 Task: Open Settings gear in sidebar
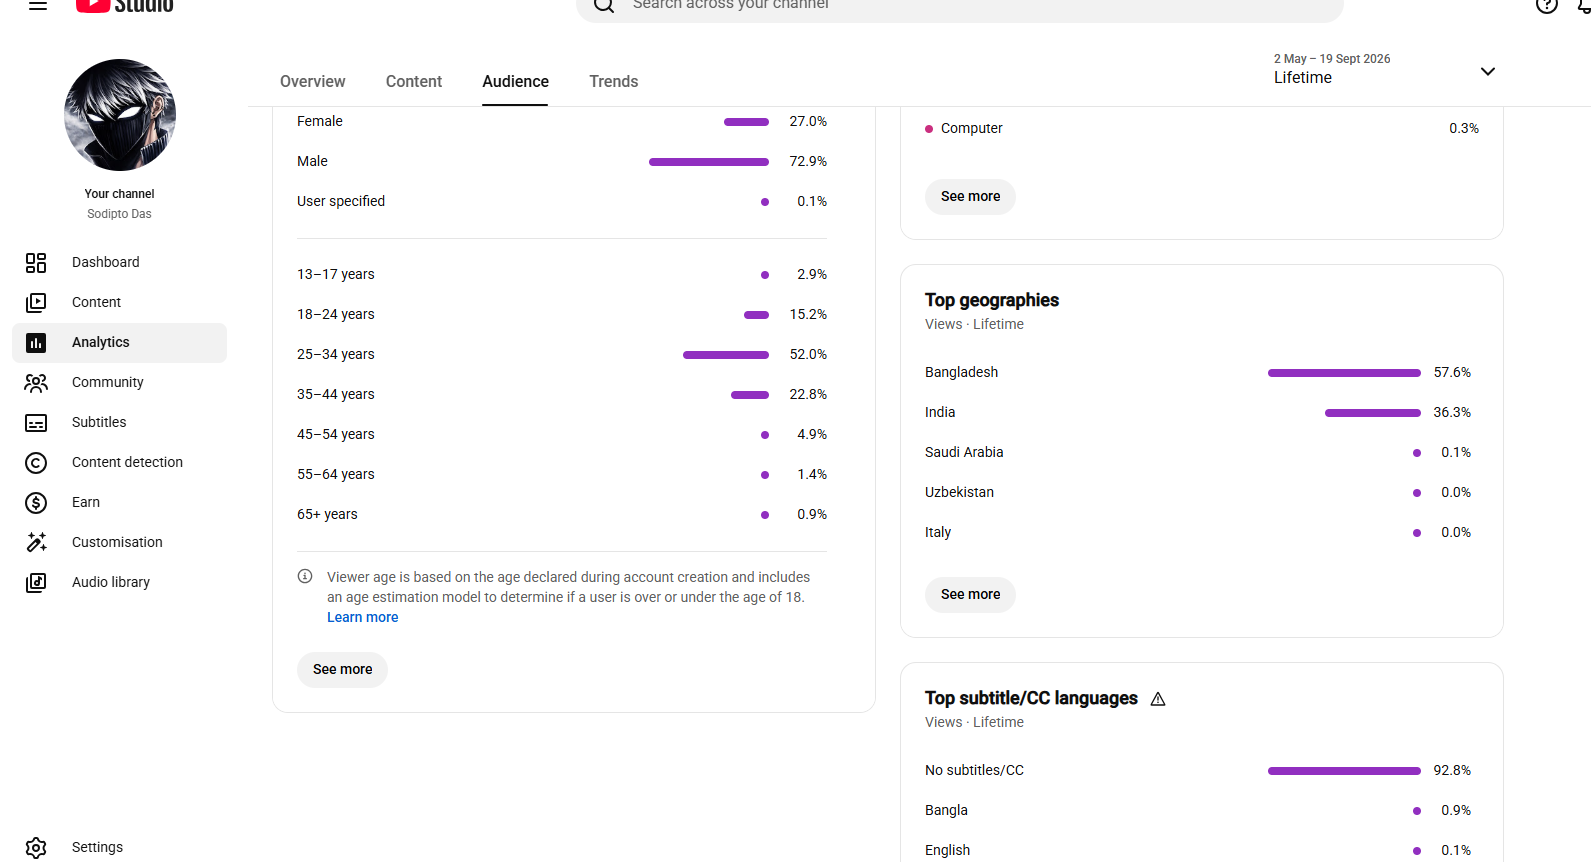(x=36, y=847)
